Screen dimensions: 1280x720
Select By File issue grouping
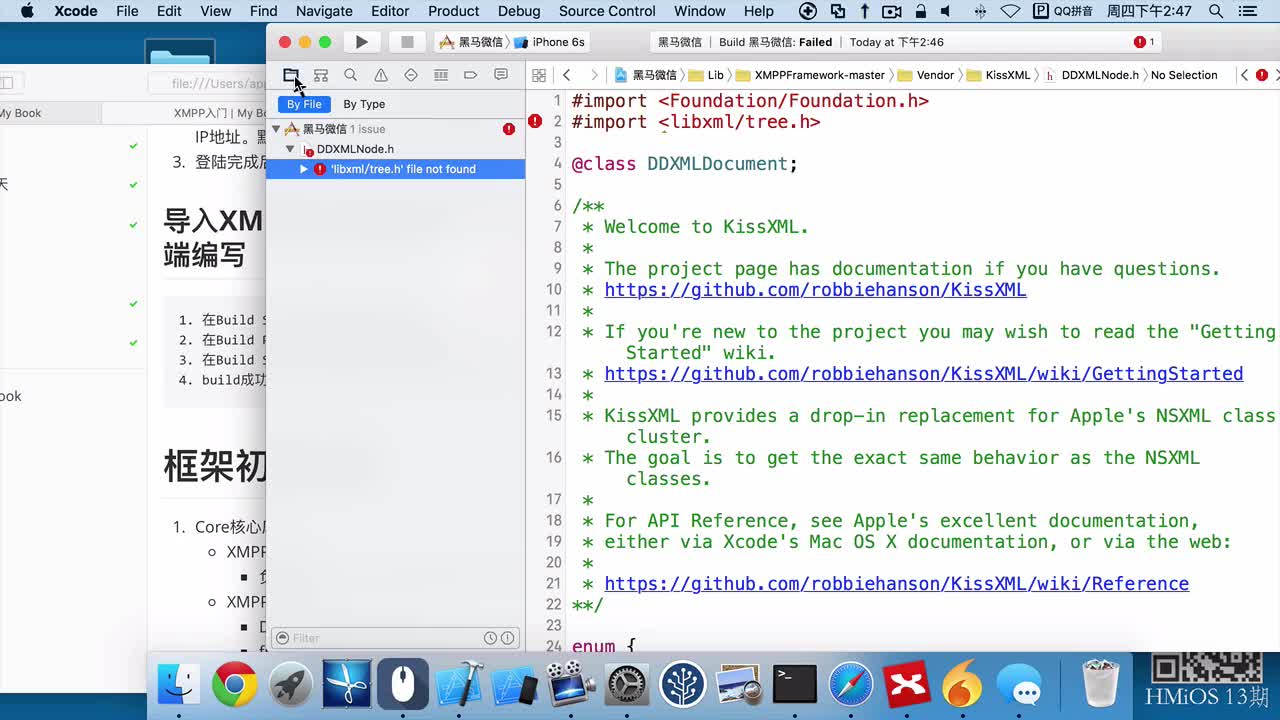(x=304, y=104)
